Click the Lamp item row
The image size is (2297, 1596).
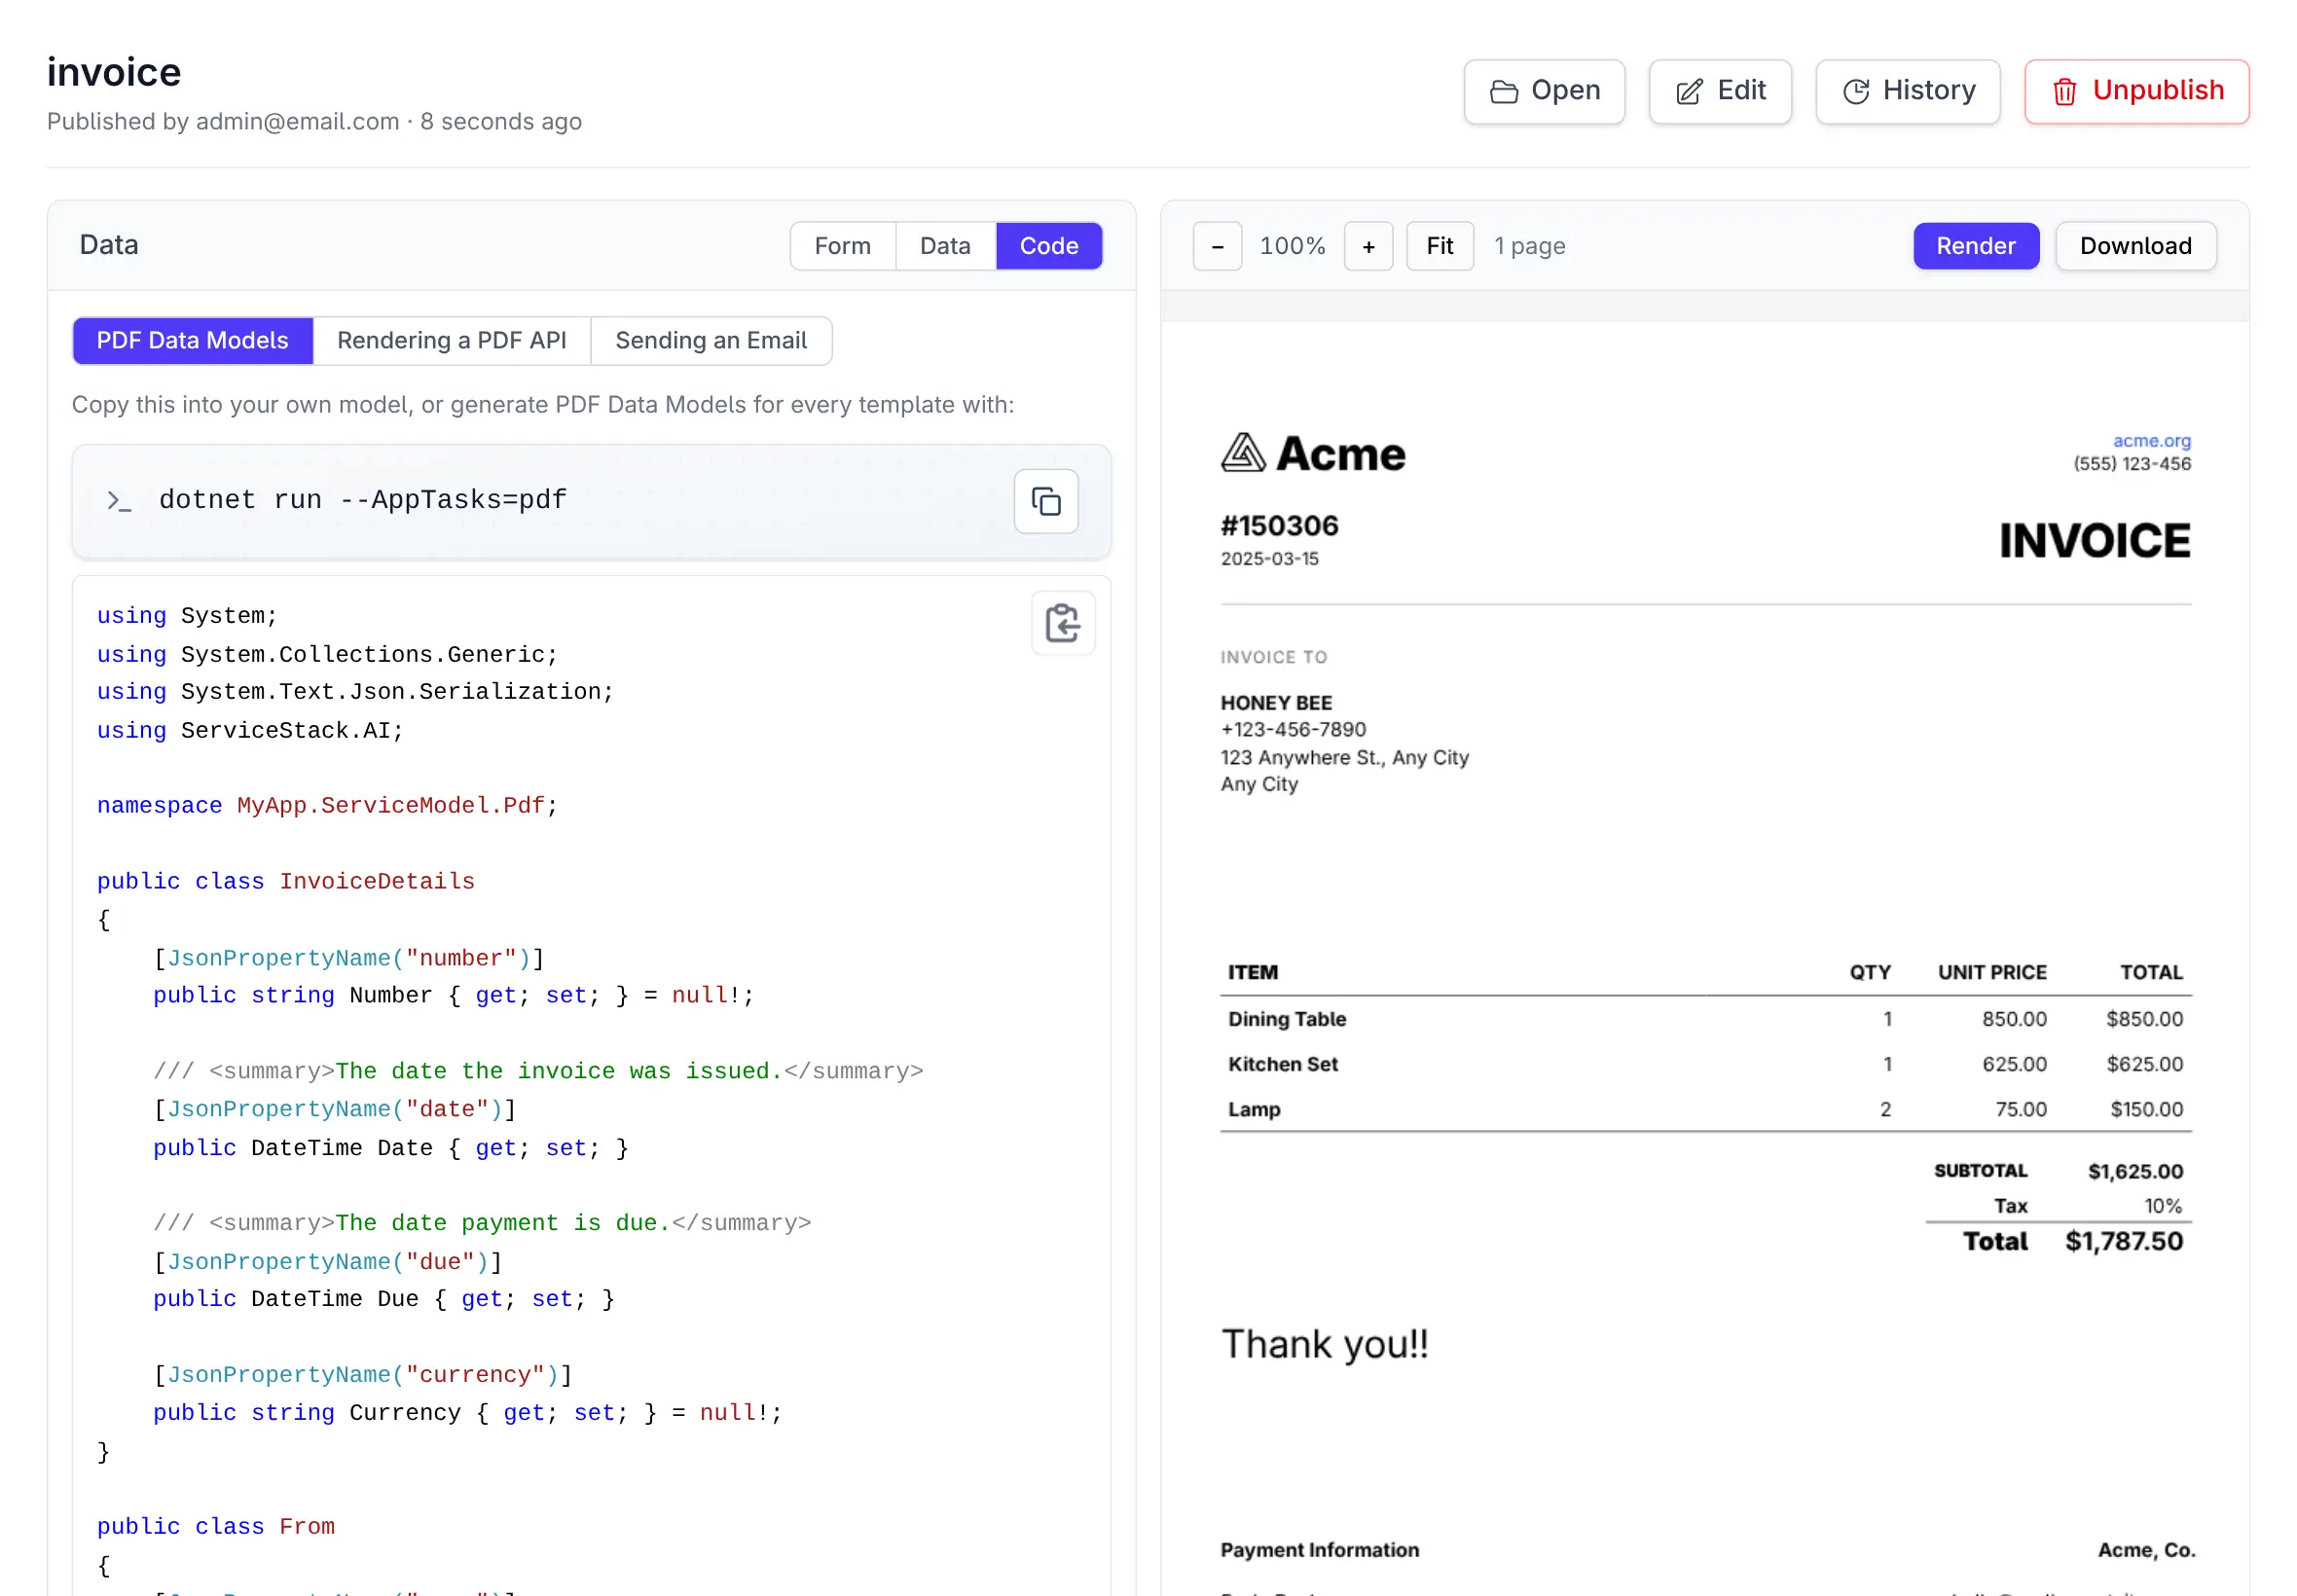(1705, 1109)
